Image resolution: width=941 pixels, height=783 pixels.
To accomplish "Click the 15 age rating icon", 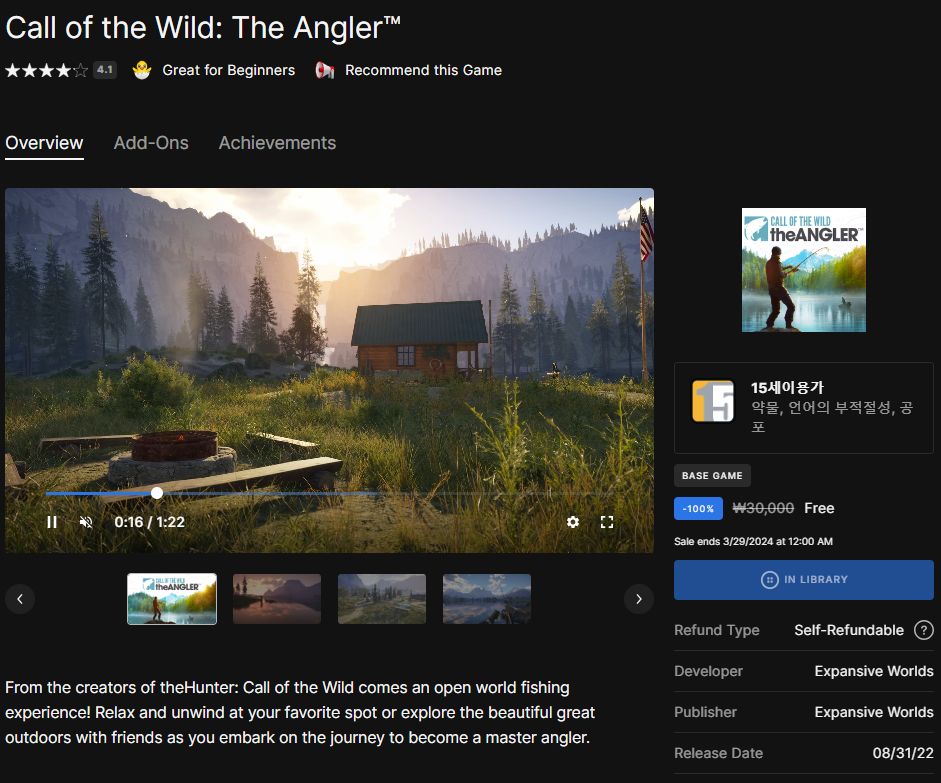I will pyautogui.click(x=713, y=401).
